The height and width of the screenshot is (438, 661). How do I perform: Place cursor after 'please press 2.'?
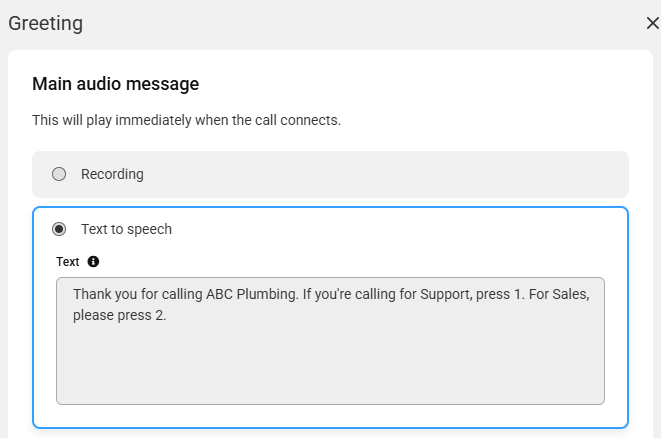tap(167, 315)
